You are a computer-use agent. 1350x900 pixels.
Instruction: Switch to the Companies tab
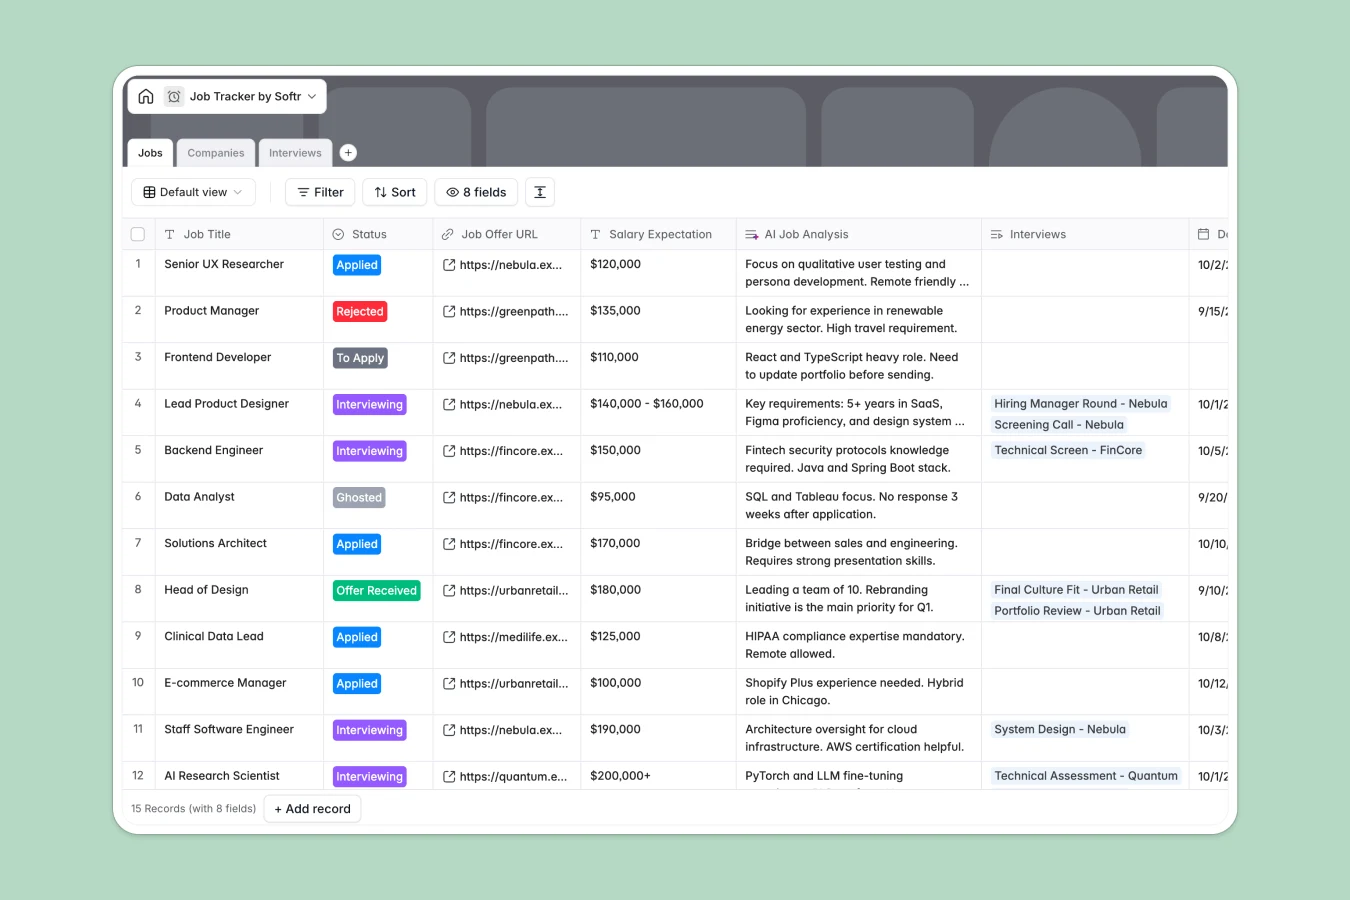point(215,152)
